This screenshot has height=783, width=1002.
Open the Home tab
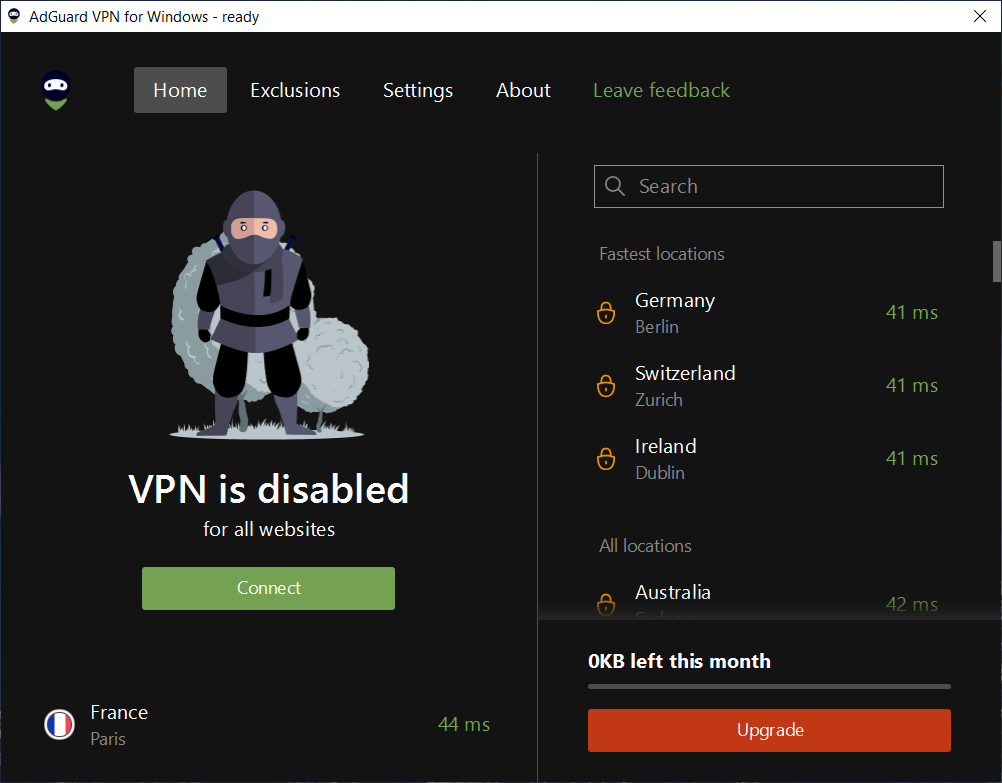[180, 90]
